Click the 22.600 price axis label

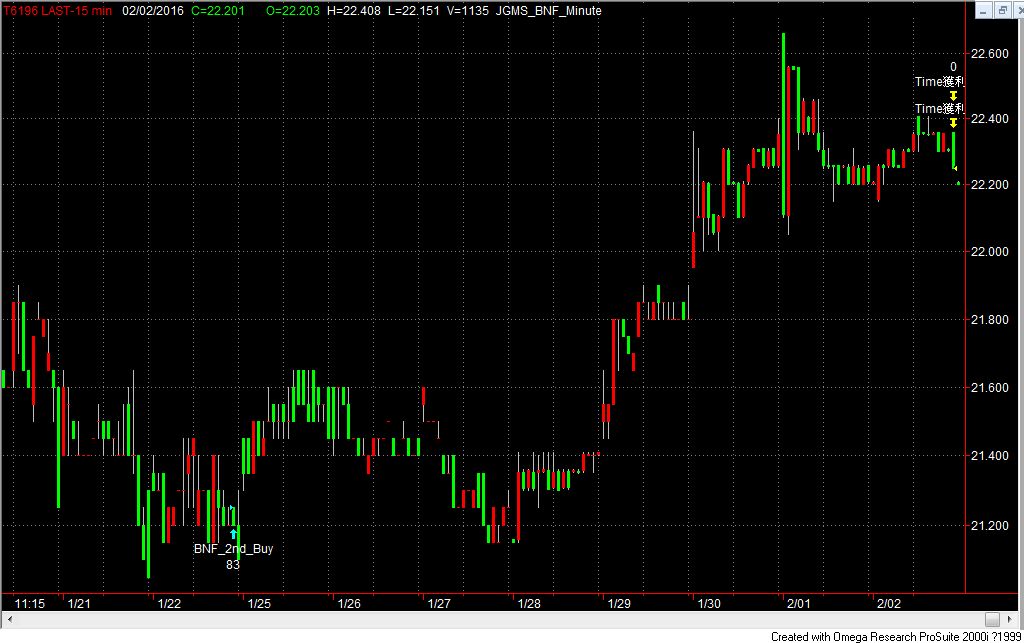(x=989, y=53)
